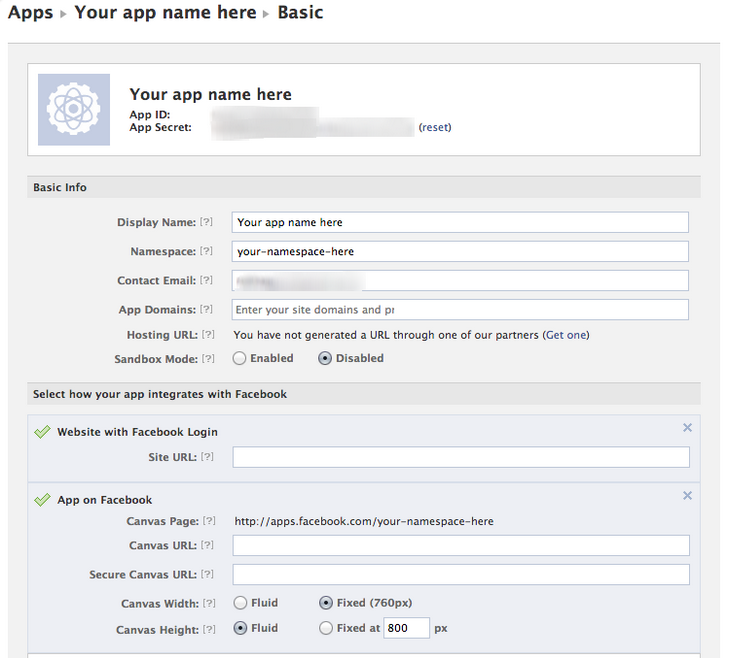730x665 pixels.
Task: Open Your app name here breadcrumb
Action: coord(165,13)
